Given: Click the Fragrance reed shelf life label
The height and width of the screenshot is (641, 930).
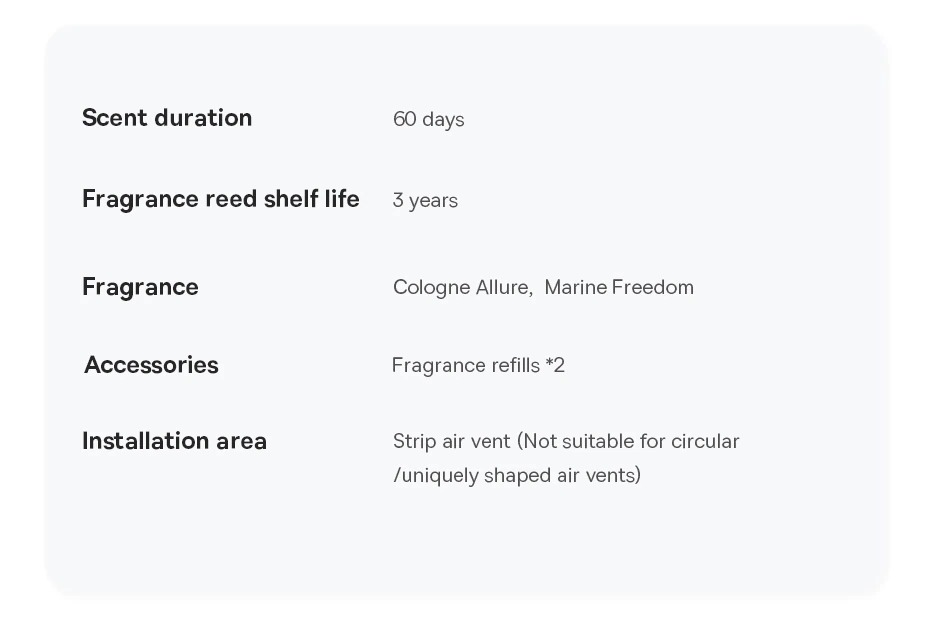Looking at the screenshot, I should tap(221, 199).
